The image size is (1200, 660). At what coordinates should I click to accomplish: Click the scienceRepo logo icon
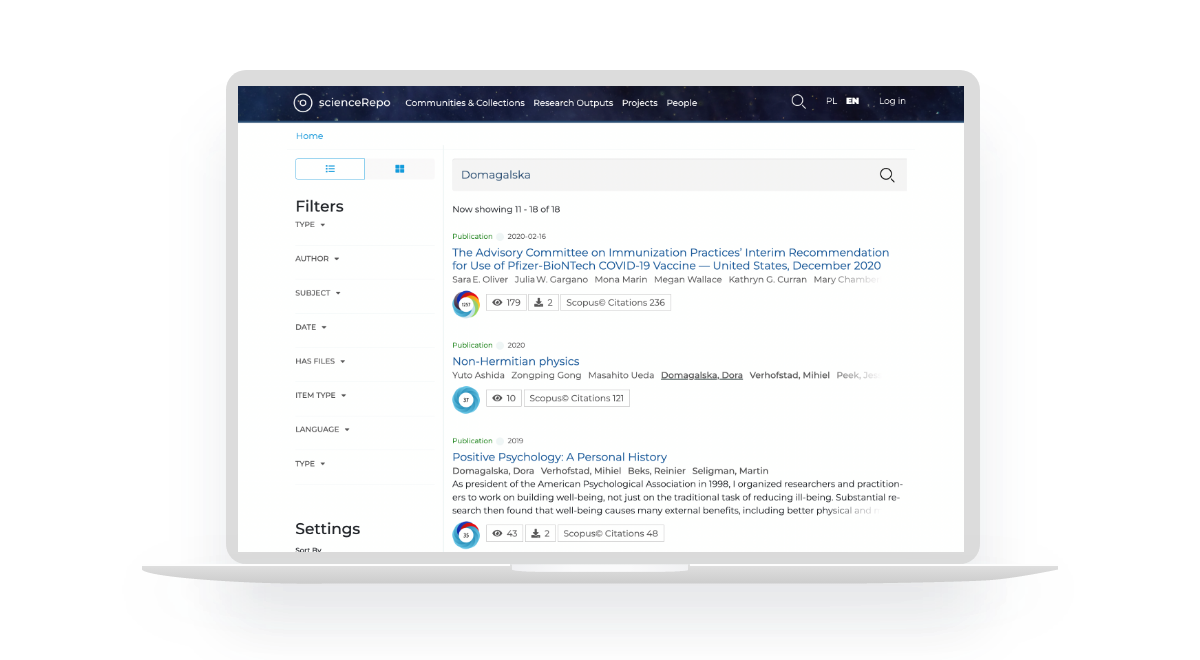(303, 102)
